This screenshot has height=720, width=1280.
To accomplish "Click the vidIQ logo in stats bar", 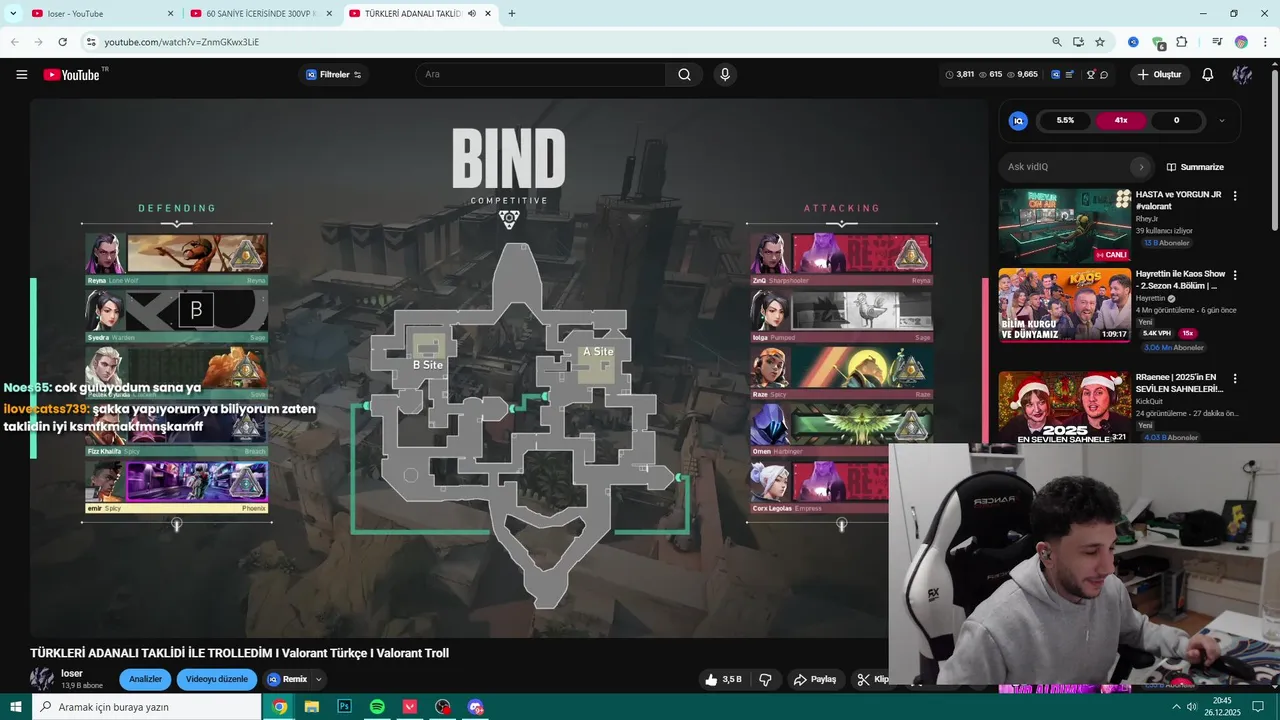I will tap(1055, 75).
